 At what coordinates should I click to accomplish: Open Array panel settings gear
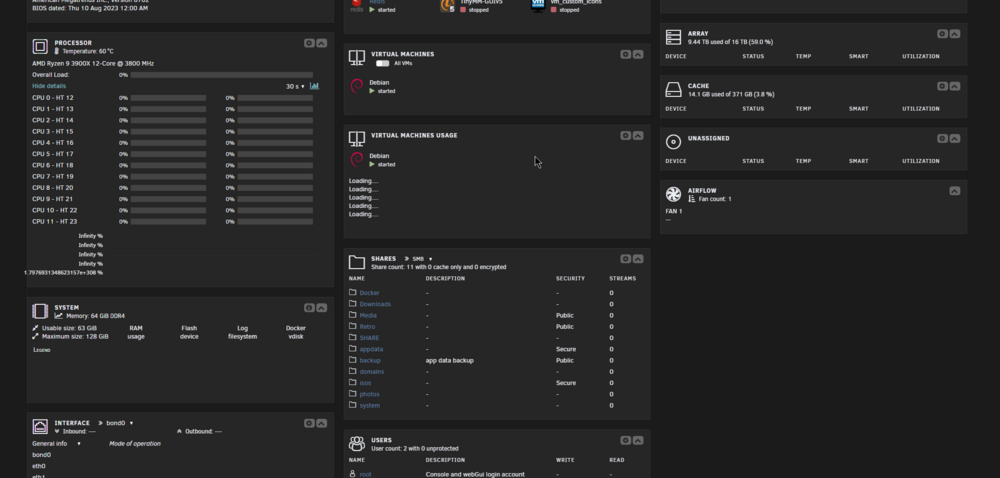[943, 34]
